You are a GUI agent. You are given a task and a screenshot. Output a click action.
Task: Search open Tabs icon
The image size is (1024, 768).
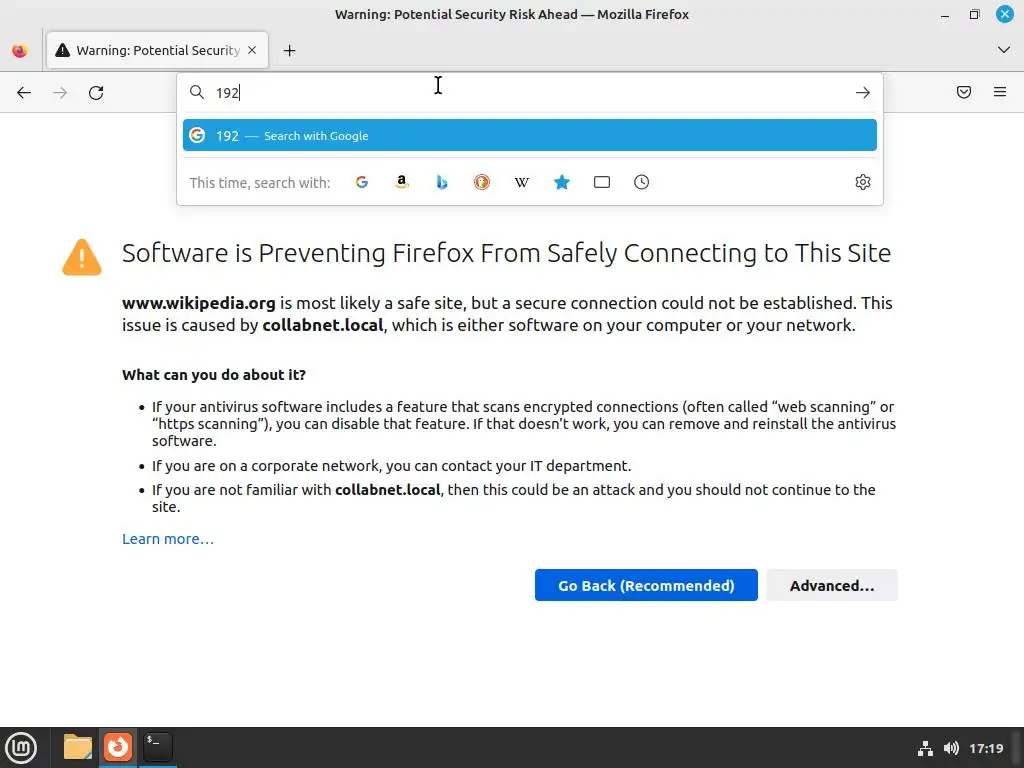point(602,182)
